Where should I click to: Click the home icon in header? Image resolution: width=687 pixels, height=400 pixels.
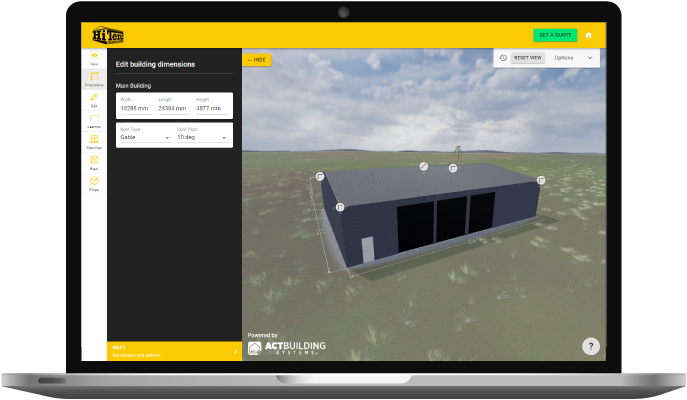tap(588, 35)
